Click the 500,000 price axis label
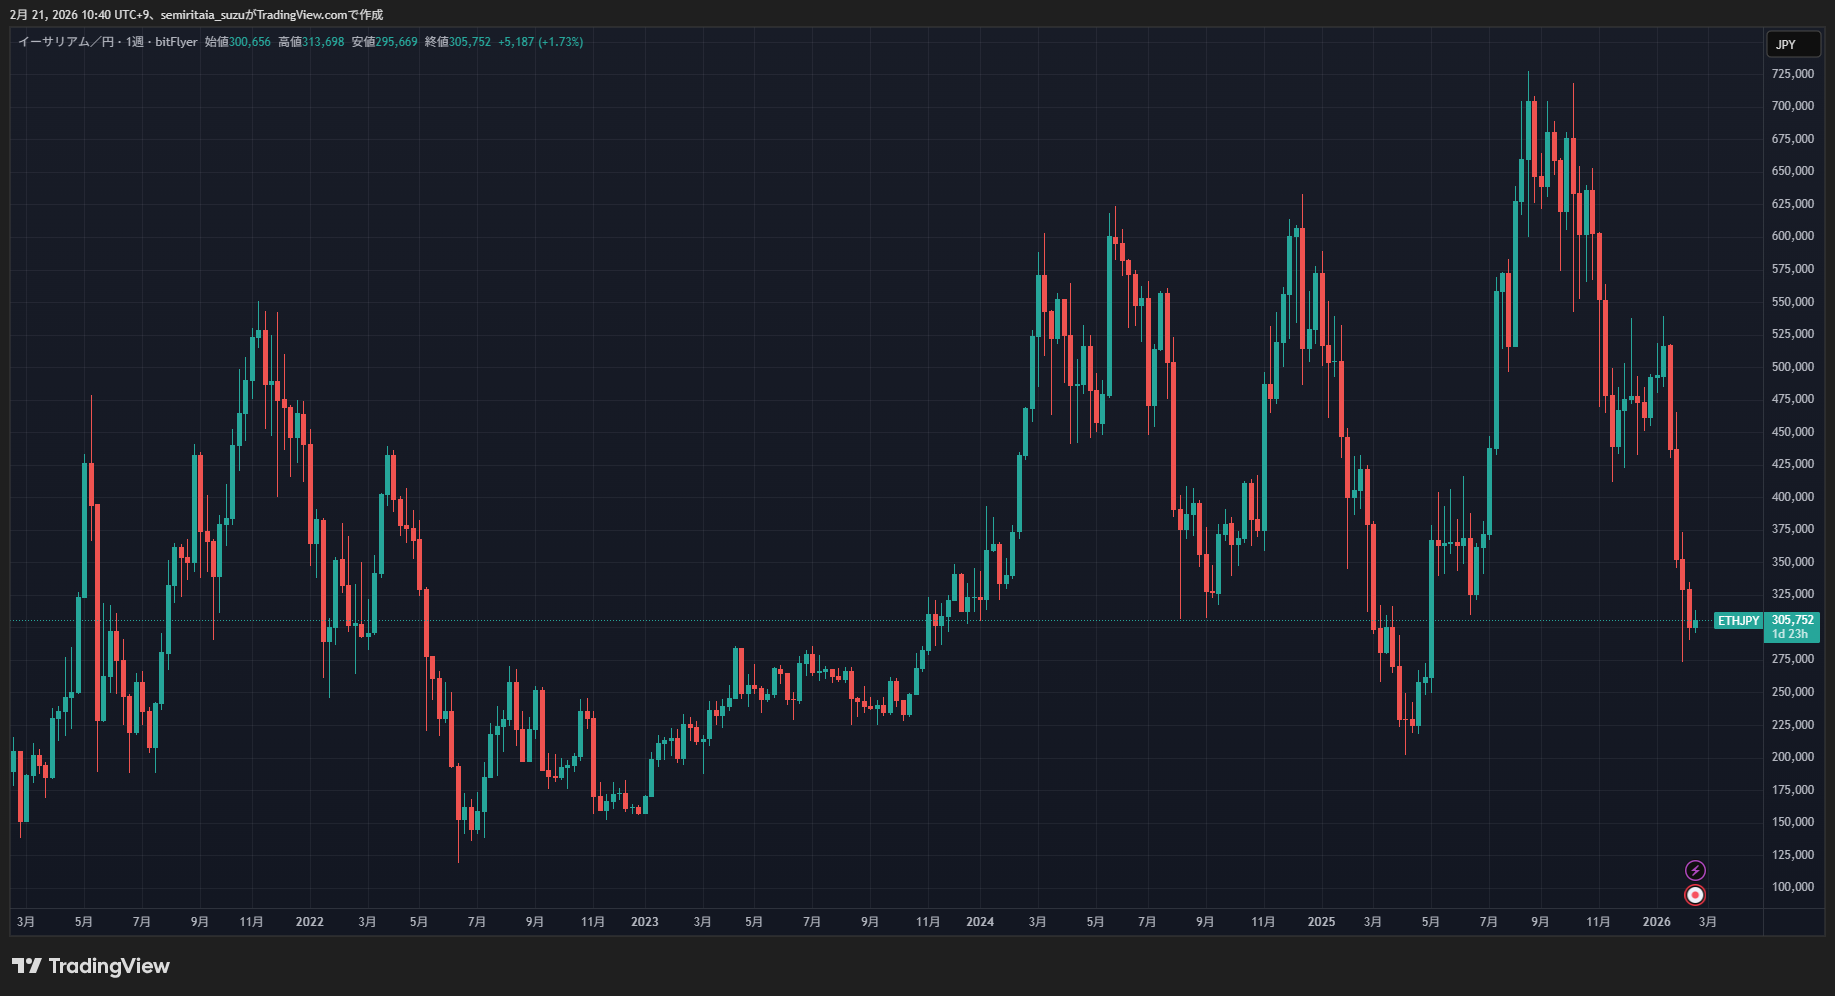This screenshot has width=1835, height=996. click(1793, 367)
